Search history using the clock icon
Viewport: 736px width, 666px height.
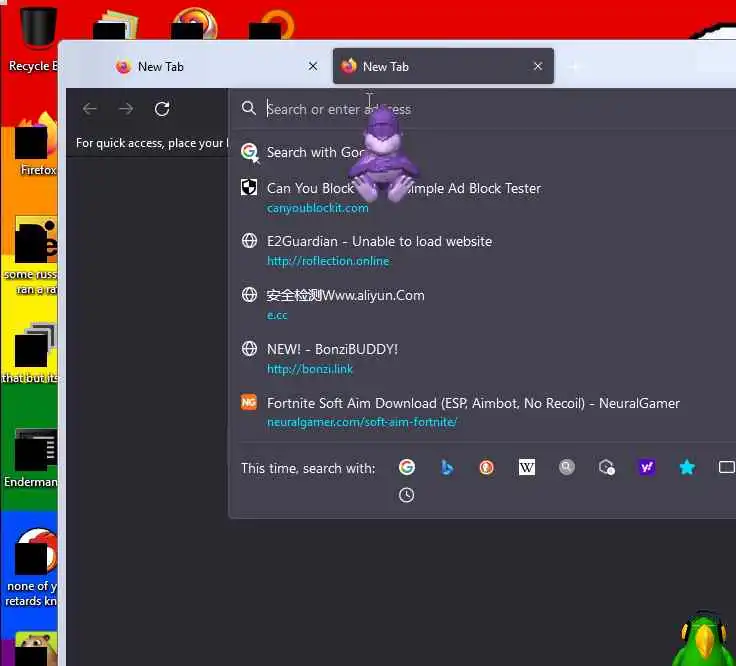(x=406, y=495)
